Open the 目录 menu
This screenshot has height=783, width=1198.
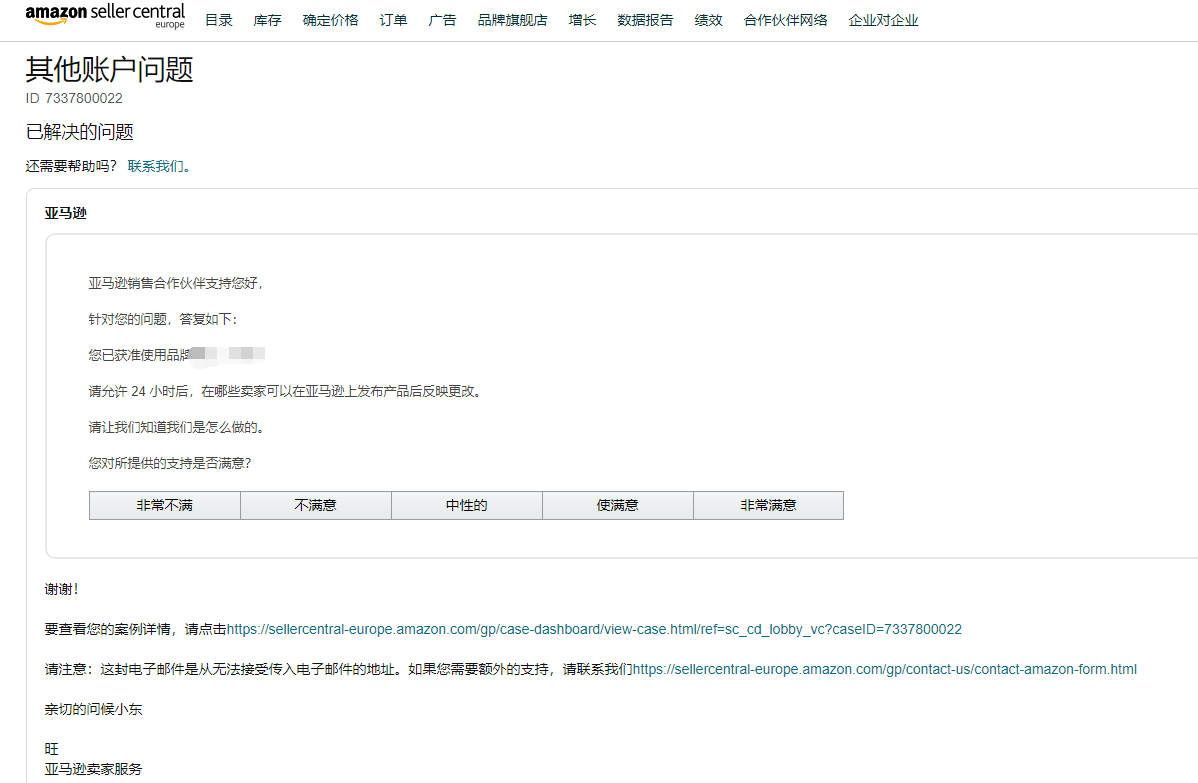pos(218,19)
